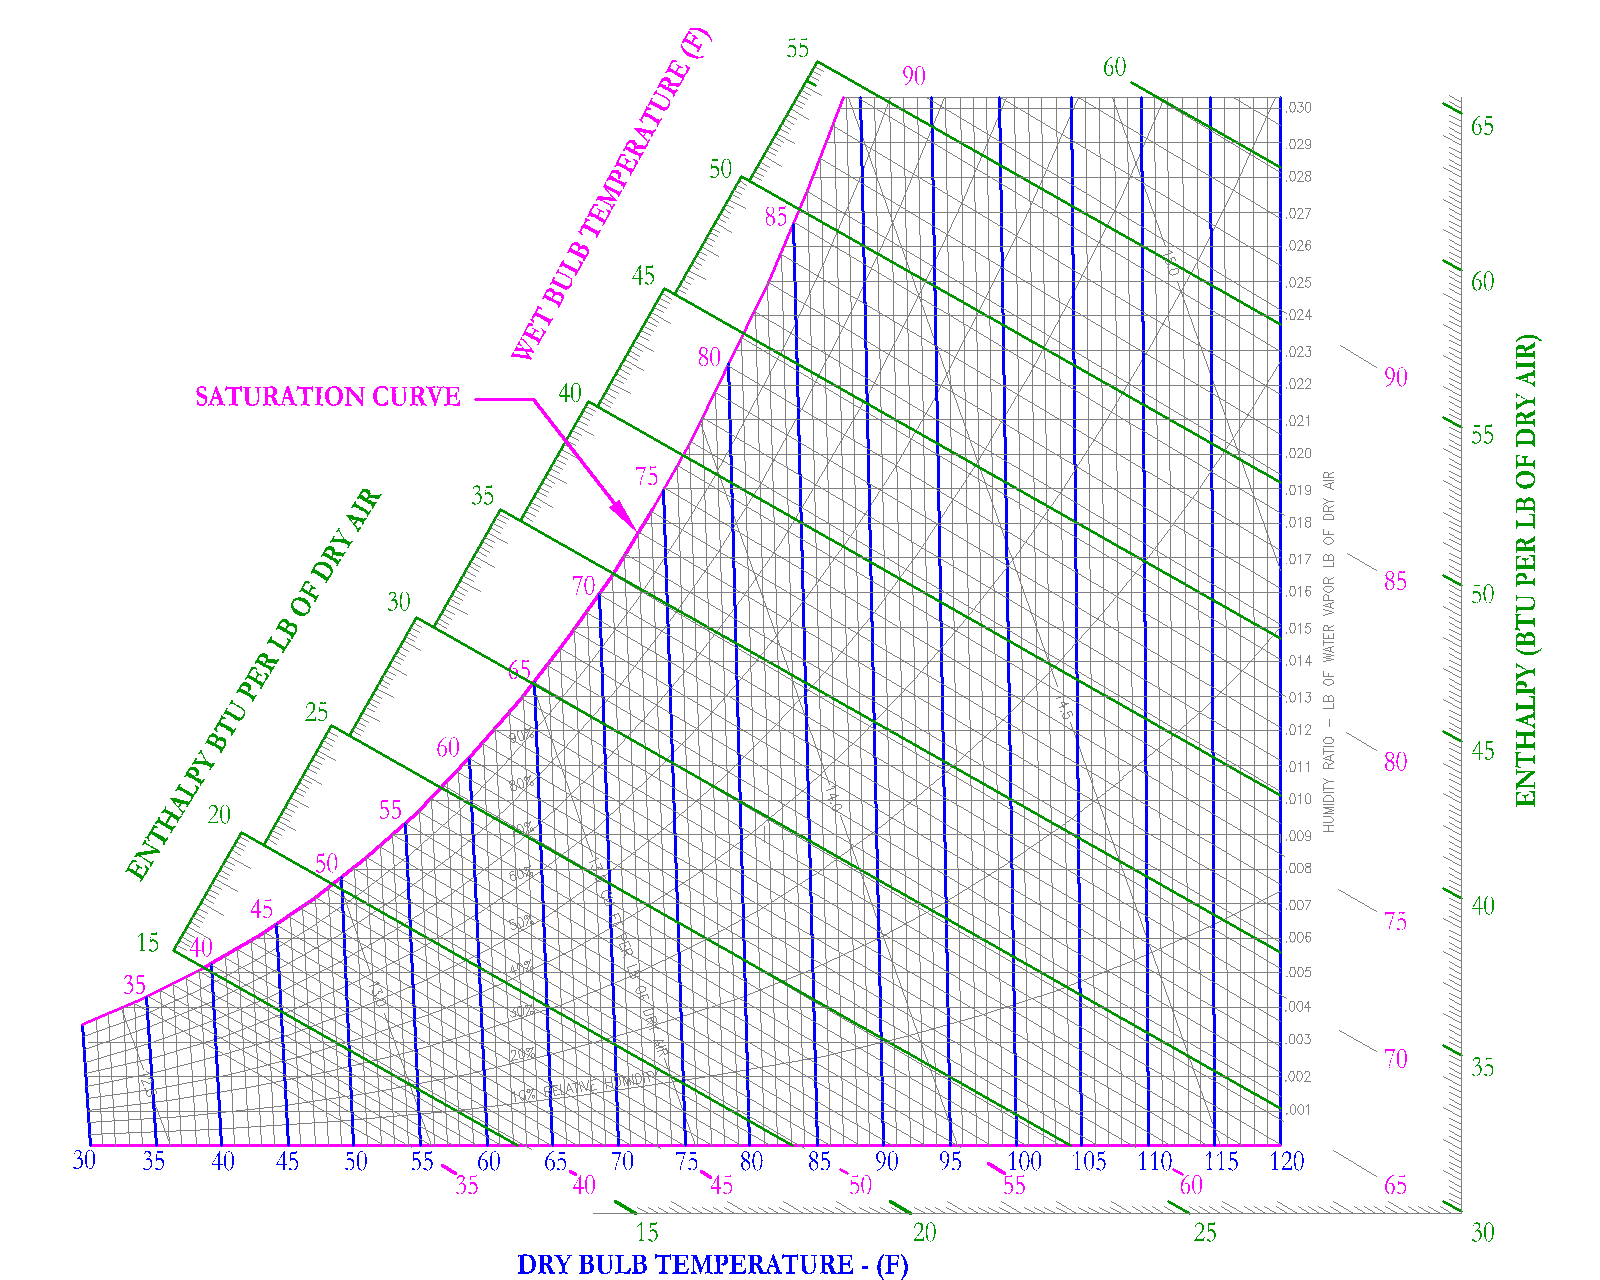Click green 30 on the diagonal enthalpy scale

[x=399, y=602]
